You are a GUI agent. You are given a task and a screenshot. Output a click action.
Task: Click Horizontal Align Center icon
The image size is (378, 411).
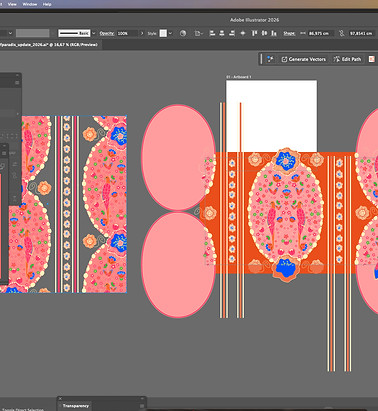click(x=222, y=33)
